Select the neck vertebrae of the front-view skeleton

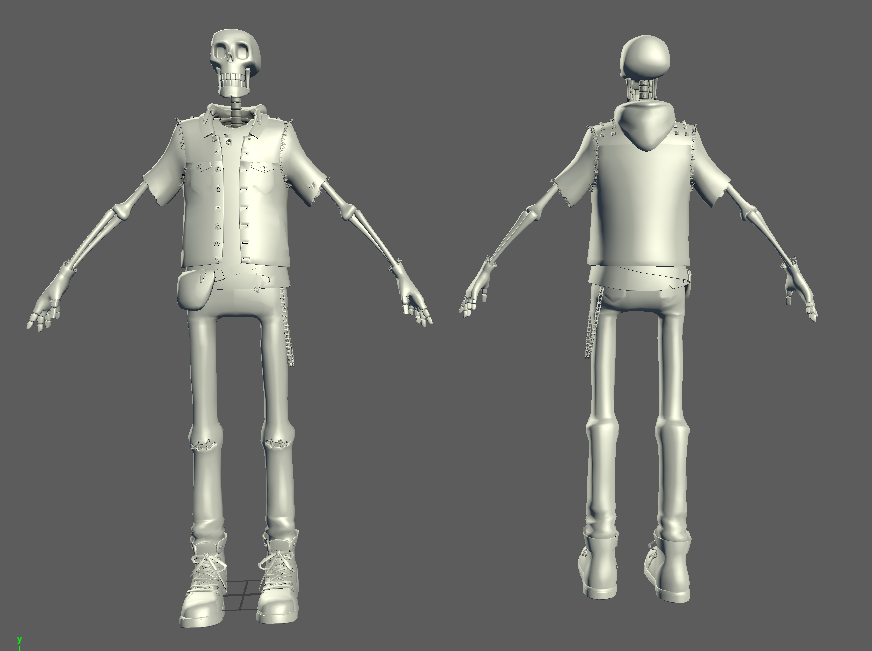(x=236, y=111)
